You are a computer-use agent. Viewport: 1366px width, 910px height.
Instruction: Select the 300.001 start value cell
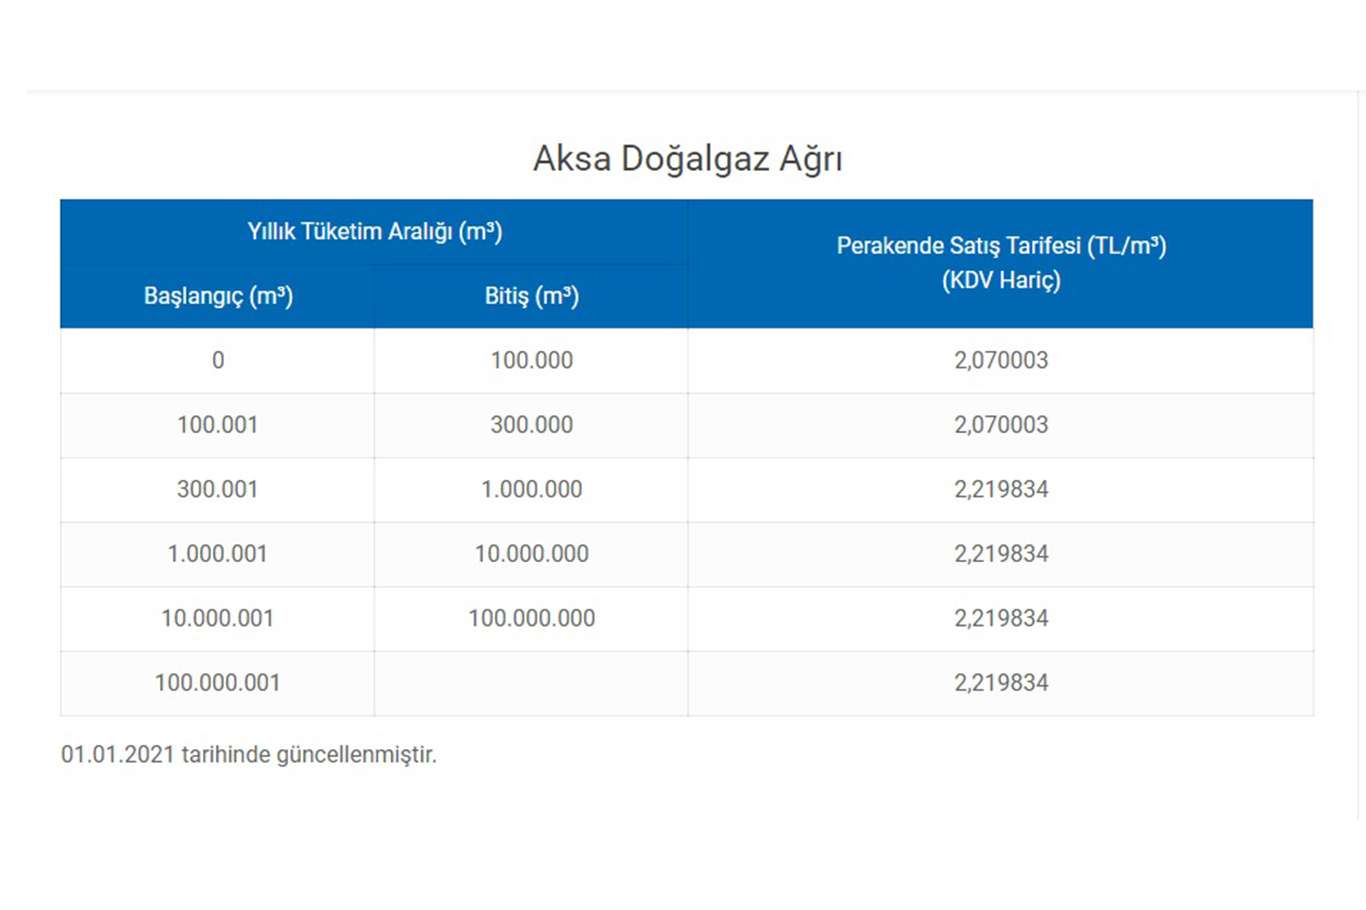click(218, 489)
